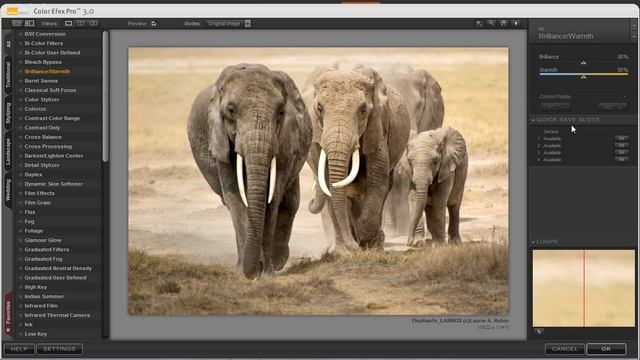Load the Default quick save slot
640x360 pixels.
click(551, 131)
